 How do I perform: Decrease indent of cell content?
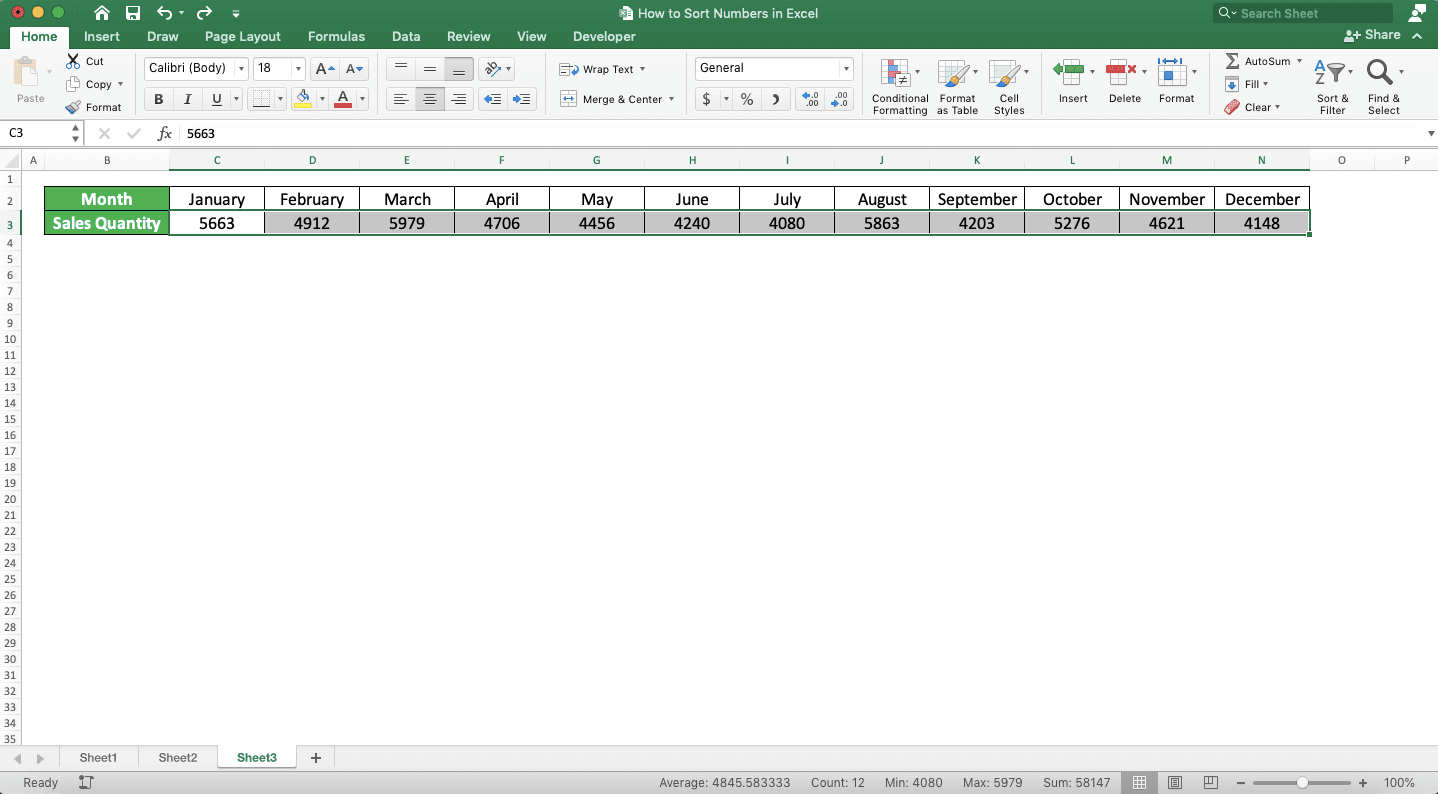[492, 99]
